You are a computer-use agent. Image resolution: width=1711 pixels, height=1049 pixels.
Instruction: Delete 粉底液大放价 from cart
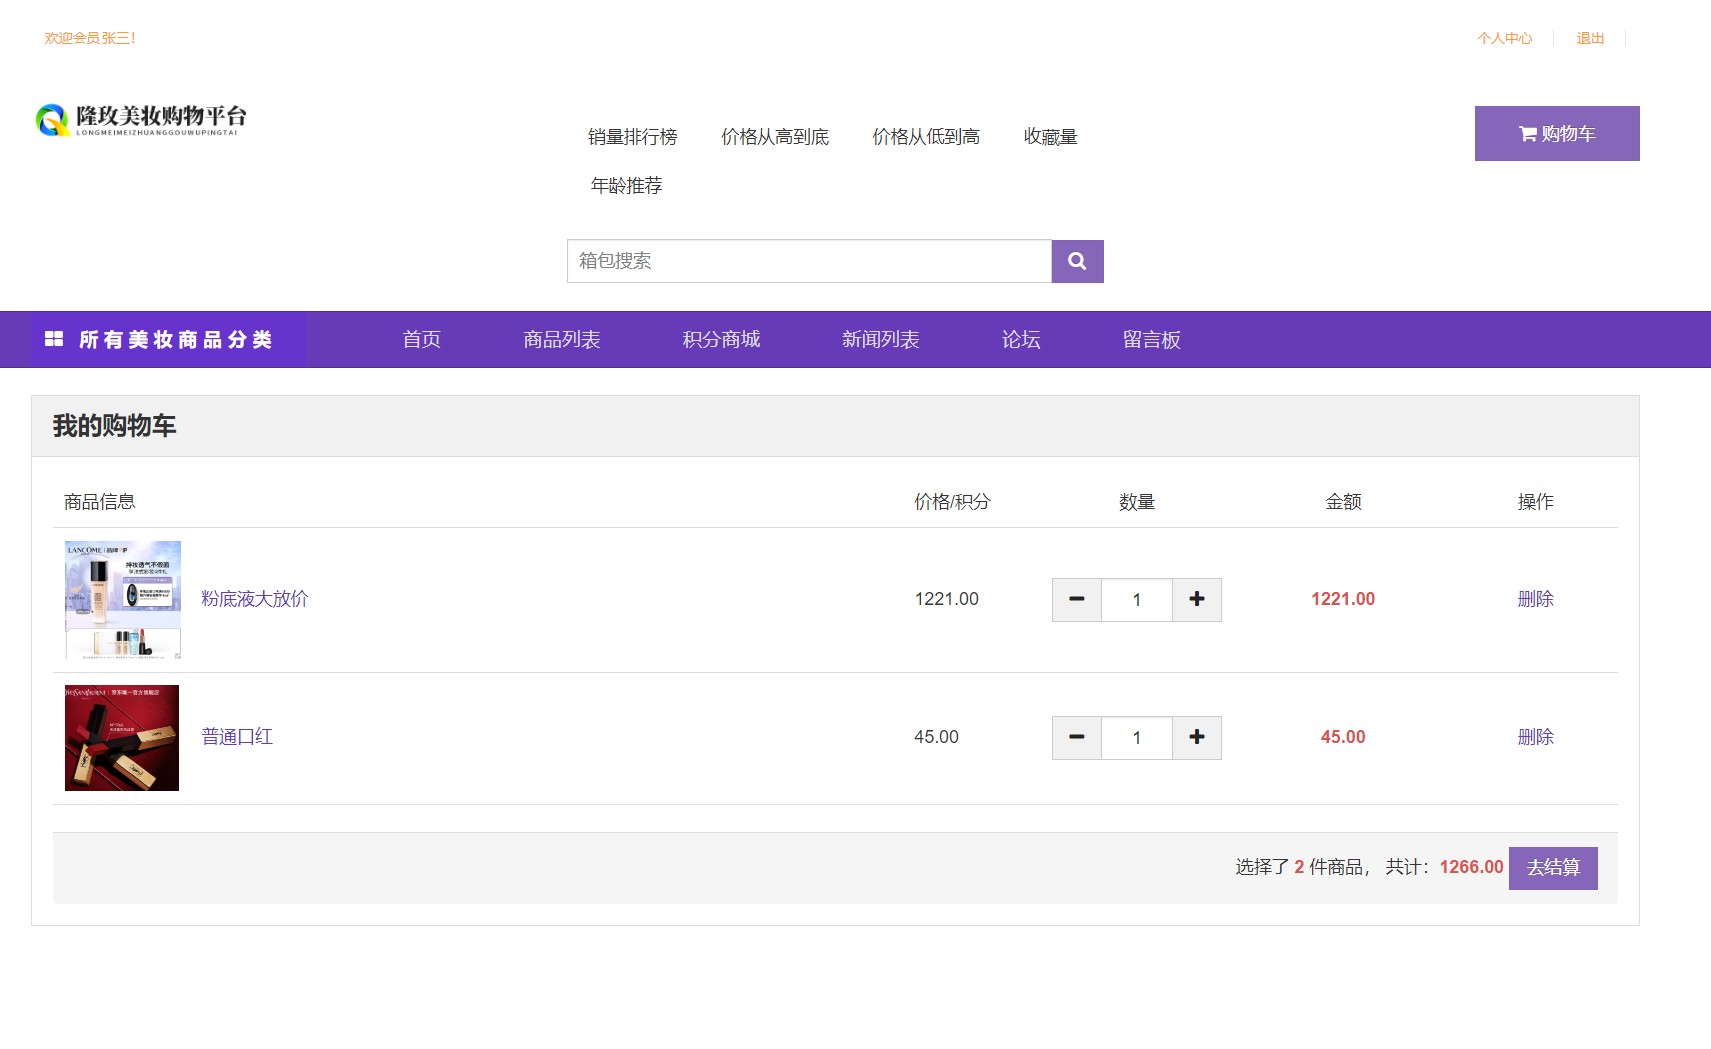tap(1535, 599)
